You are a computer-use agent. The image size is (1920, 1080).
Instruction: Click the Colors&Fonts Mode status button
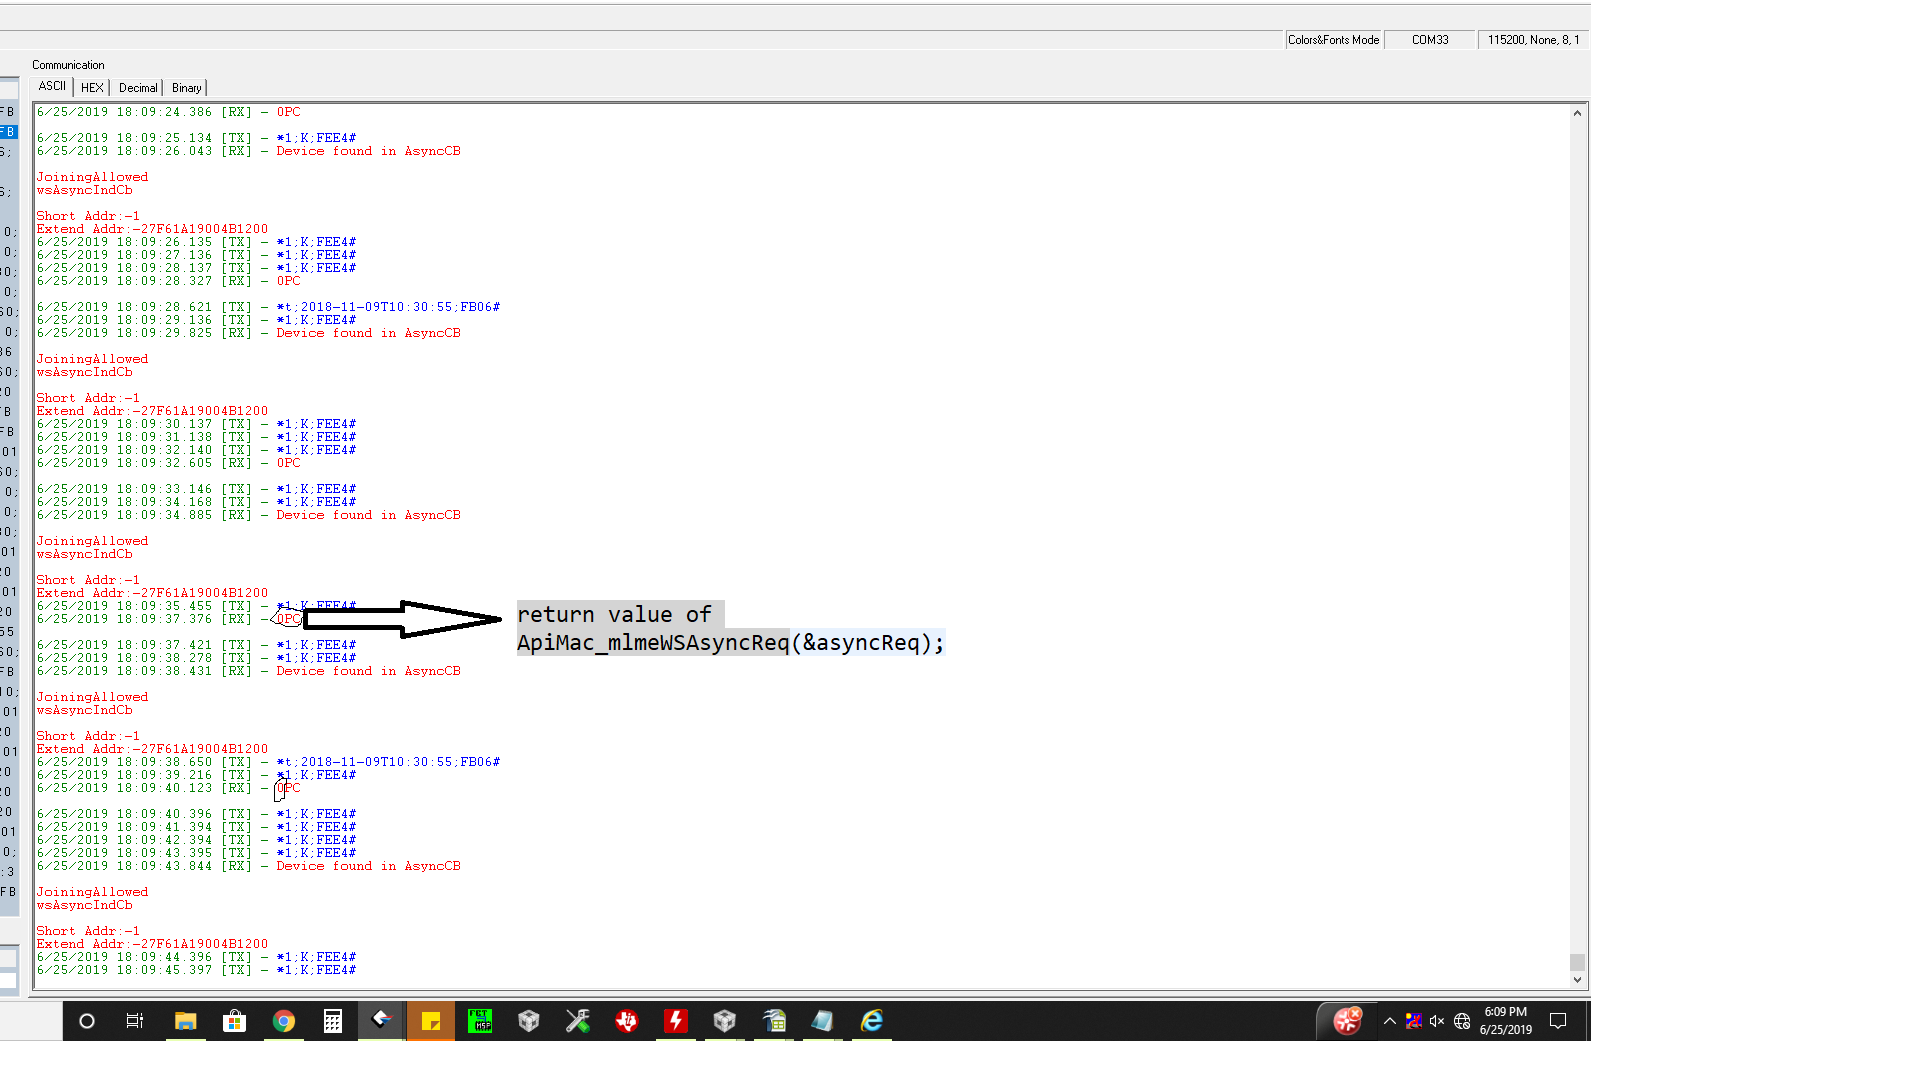(x=1333, y=40)
